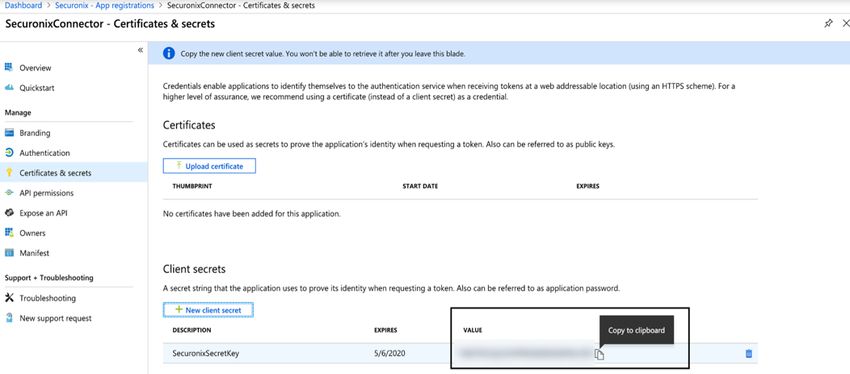The image size is (850, 374).
Task: Click the Troubleshooting wrench icon
Action: coord(9,298)
